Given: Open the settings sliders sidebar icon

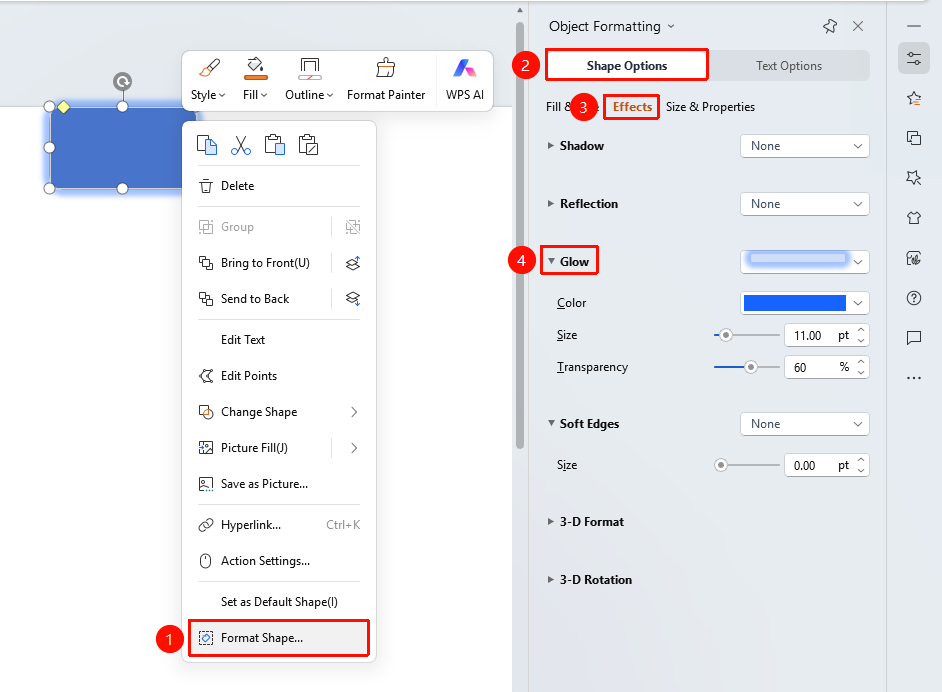Looking at the screenshot, I should tap(914, 58).
